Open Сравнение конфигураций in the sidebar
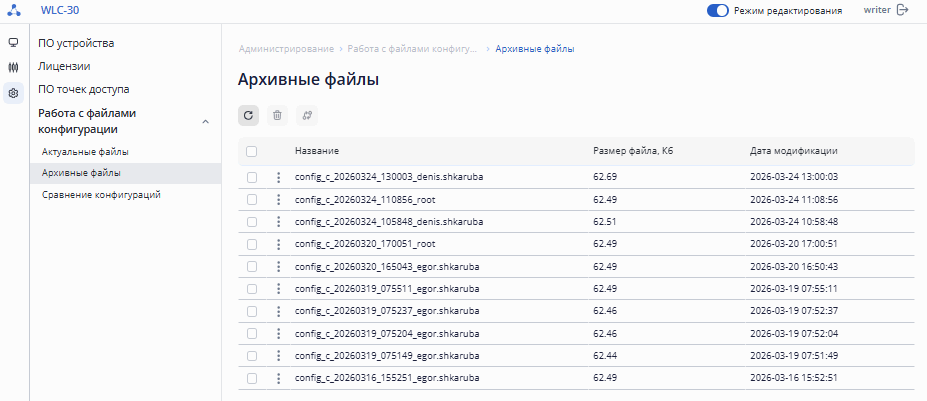Screen dimensions: 927x401 (x=101, y=195)
